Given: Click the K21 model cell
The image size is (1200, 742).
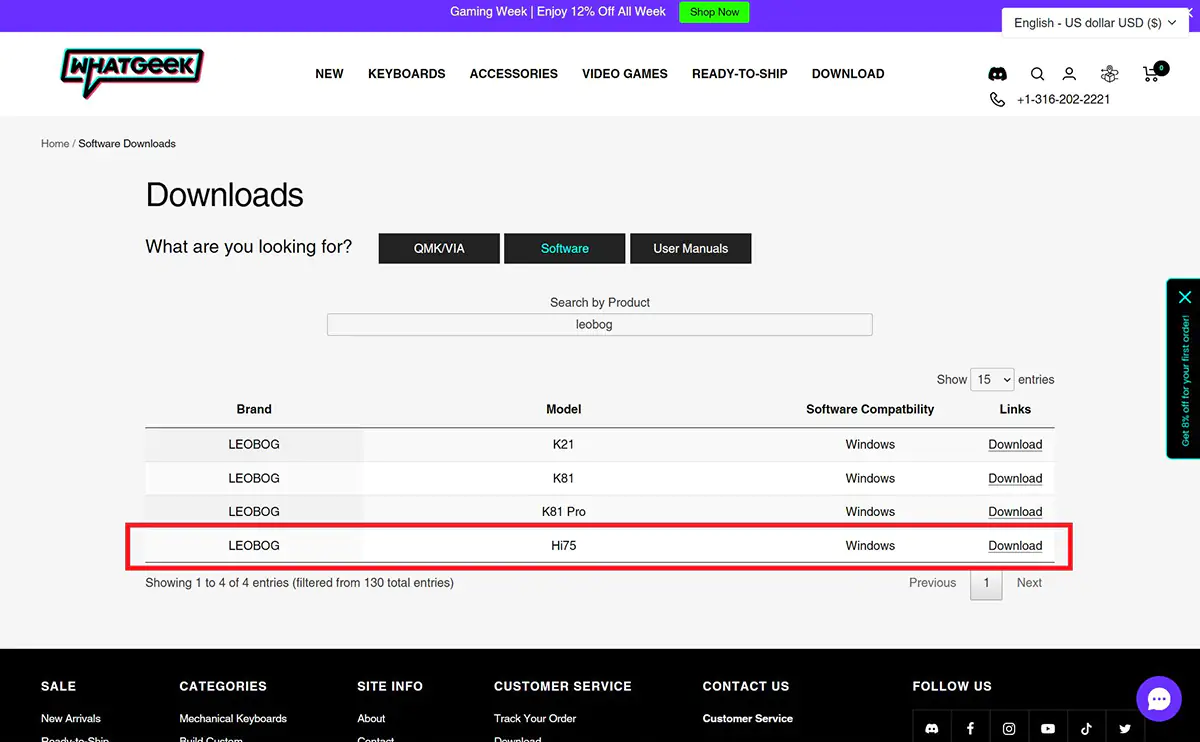Looking at the screenshot, I should 564,445.
